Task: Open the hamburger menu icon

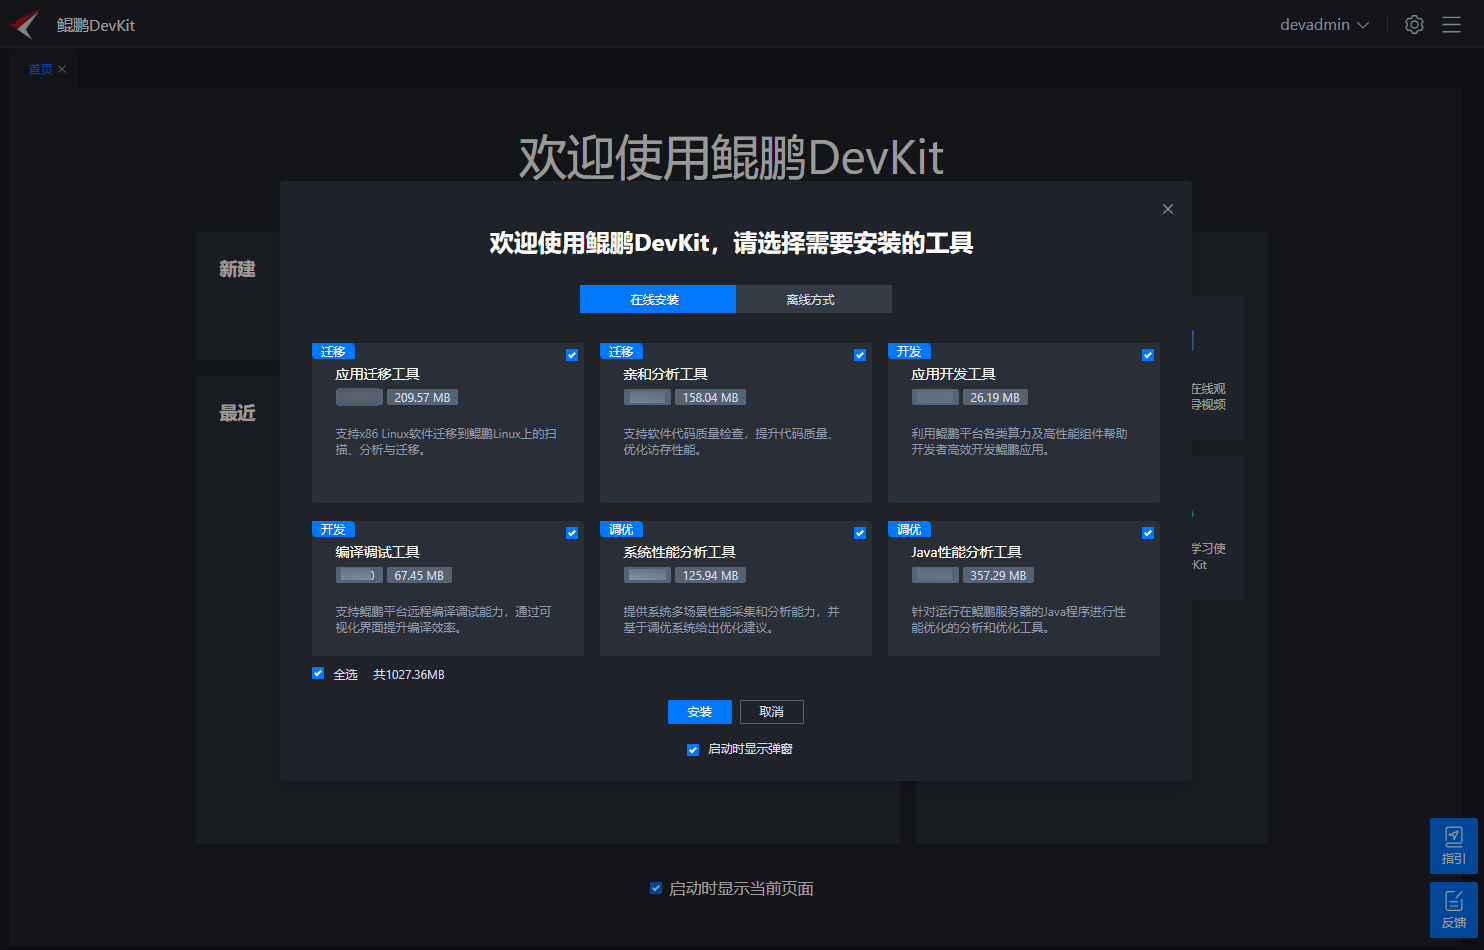Action: (1452, 25)
